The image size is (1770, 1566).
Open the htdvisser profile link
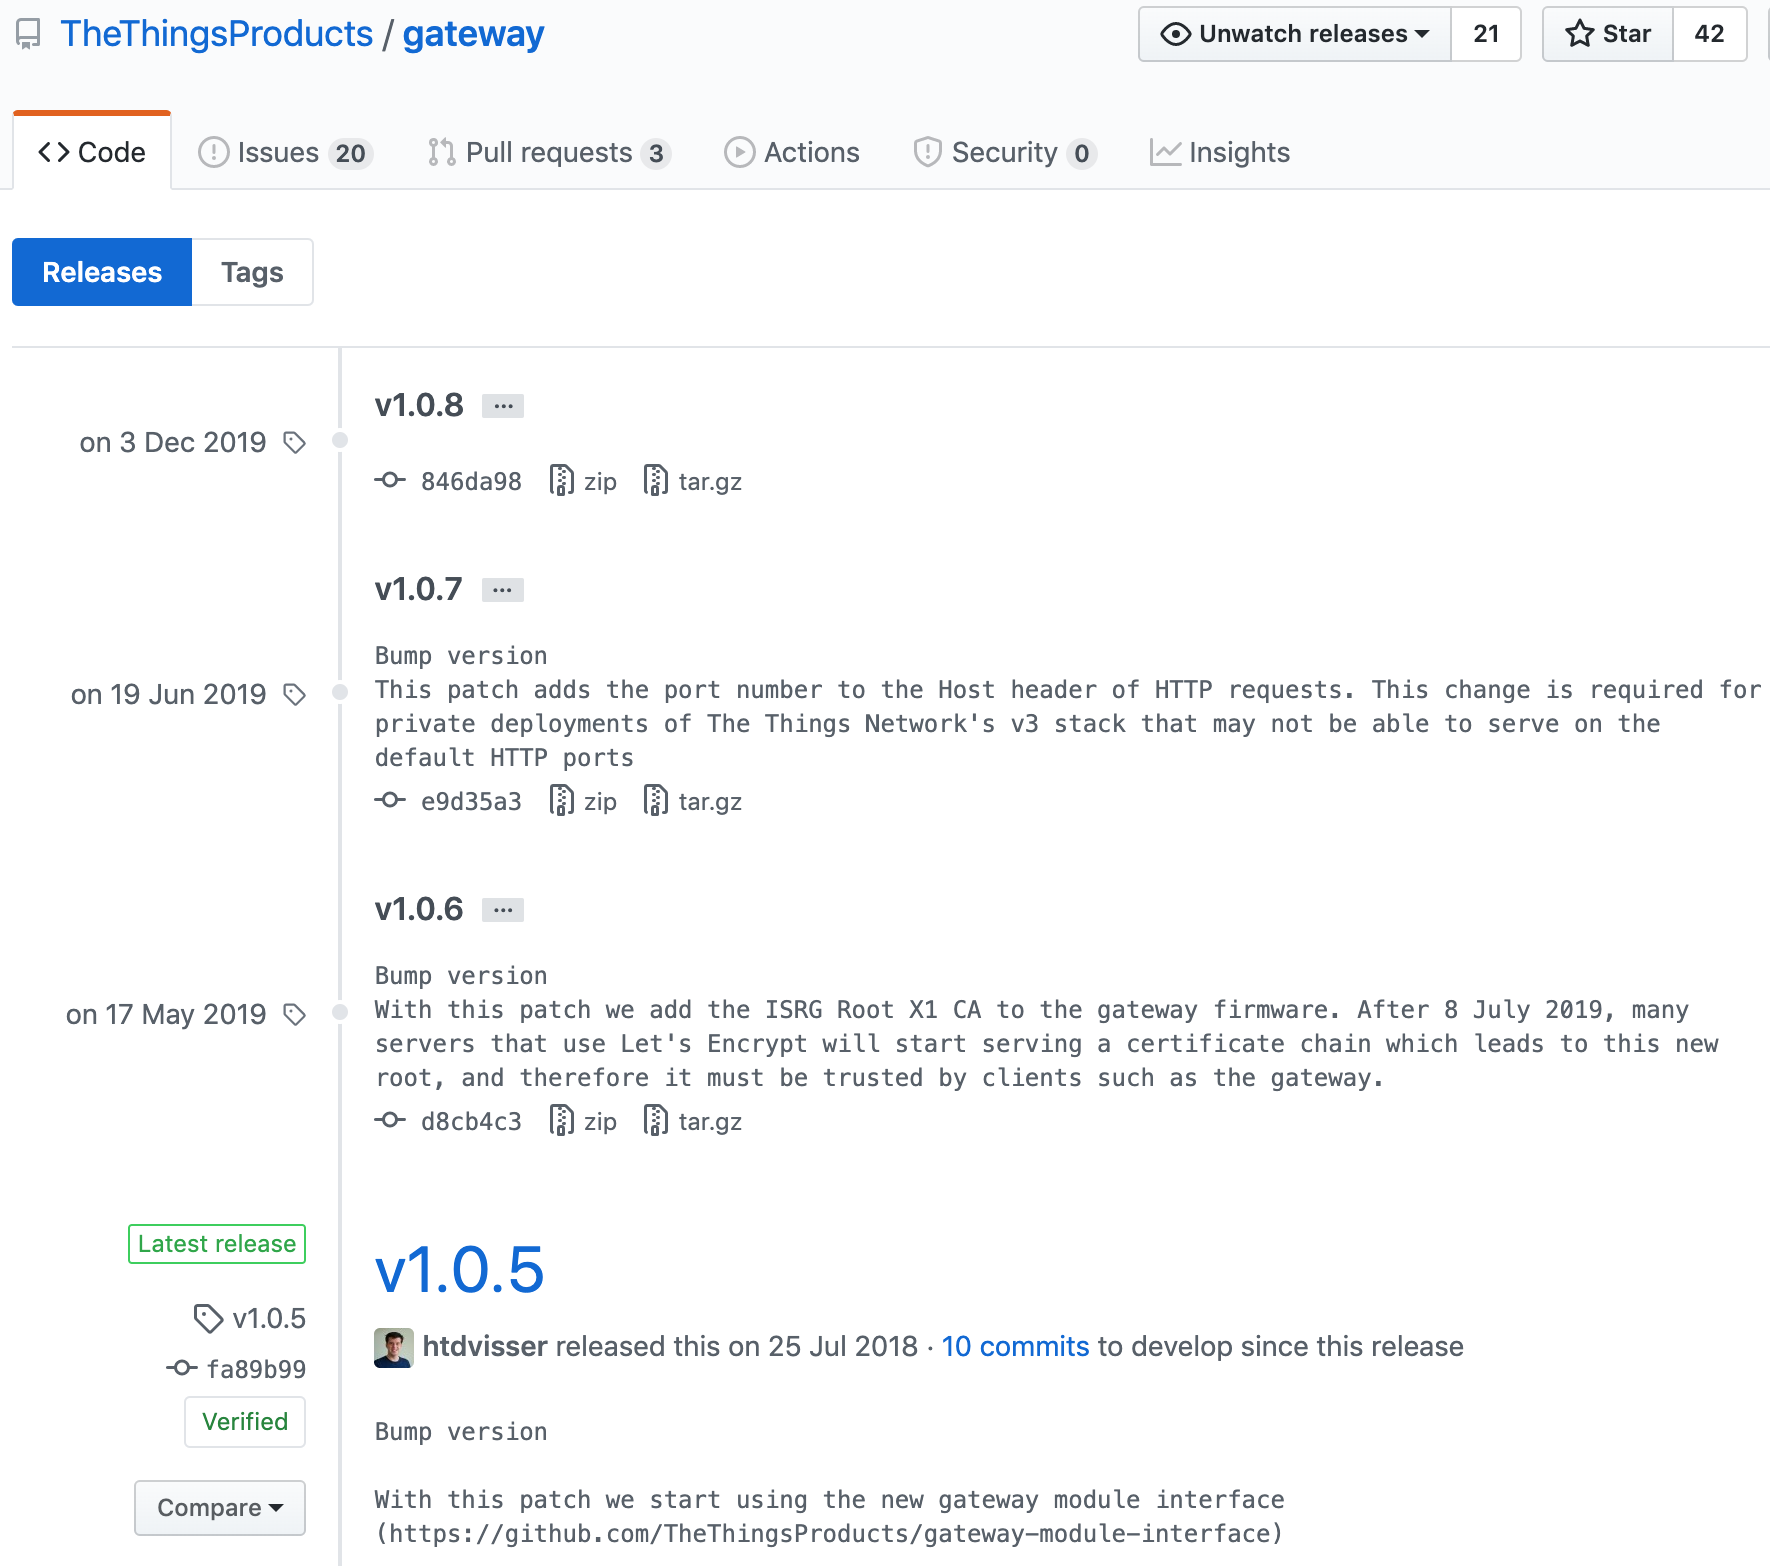pyautogui.click(x=485, y=1346)
